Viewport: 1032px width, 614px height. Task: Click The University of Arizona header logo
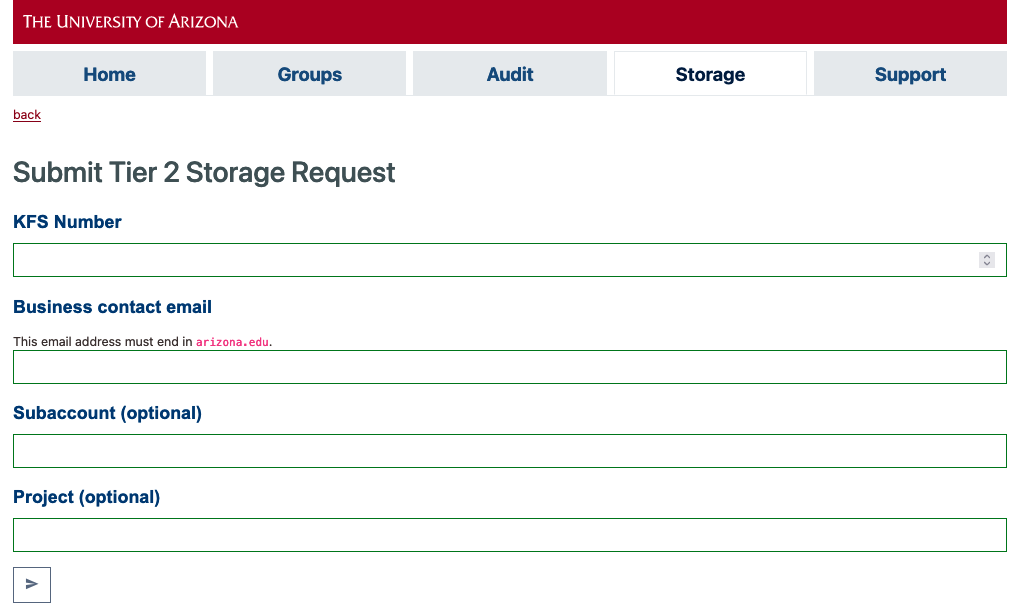coord(130,22)
